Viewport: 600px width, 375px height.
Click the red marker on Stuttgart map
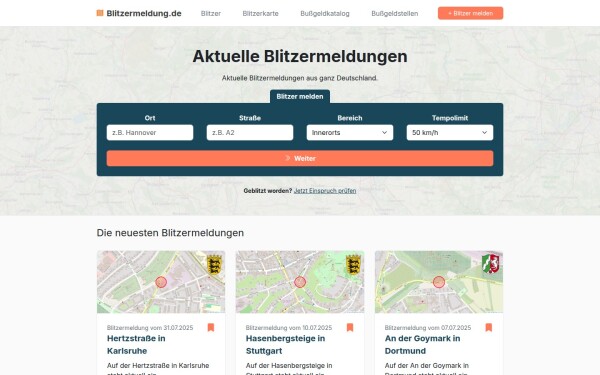point(300,282)
